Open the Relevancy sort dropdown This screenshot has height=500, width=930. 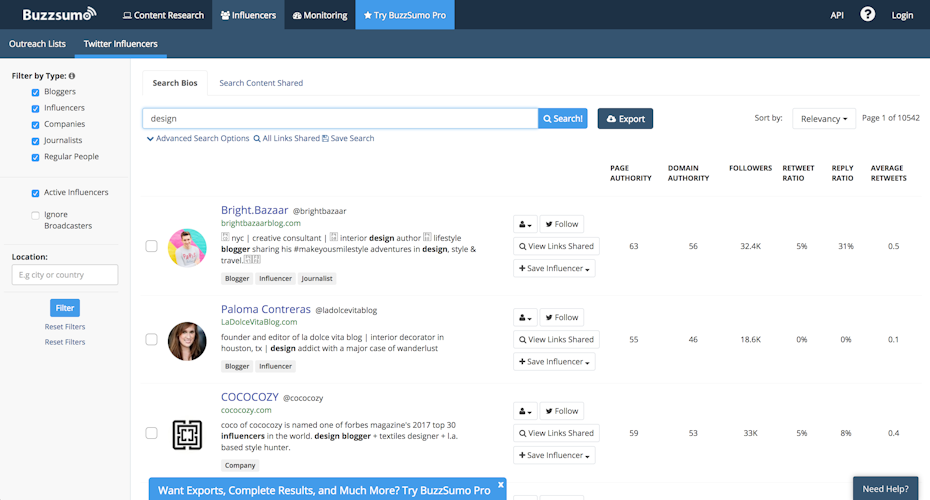[824, 118]
